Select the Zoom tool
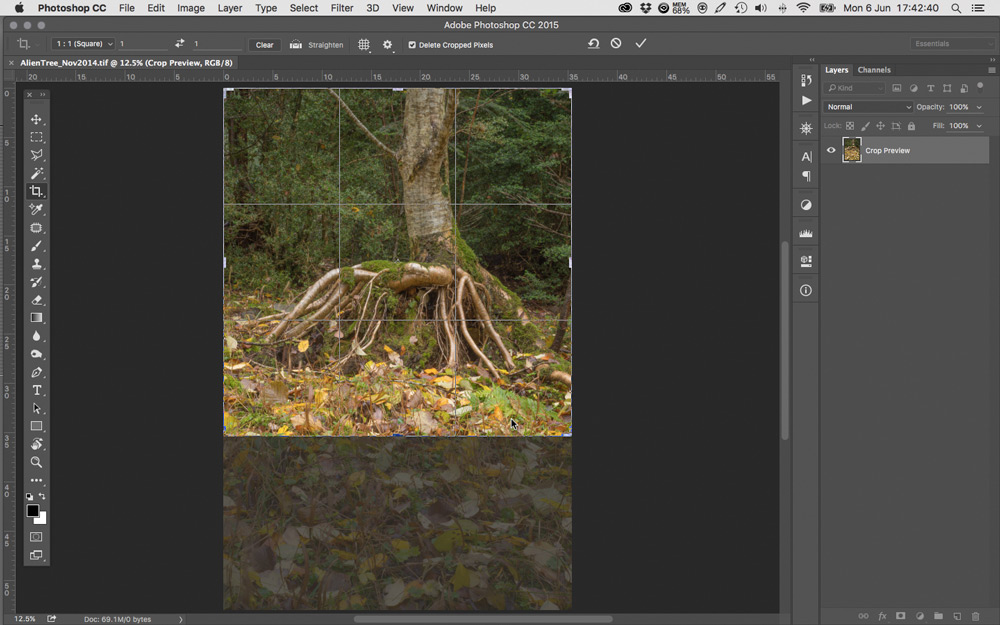The height and width of the screenshot is (625, 1000). [37, 462]
